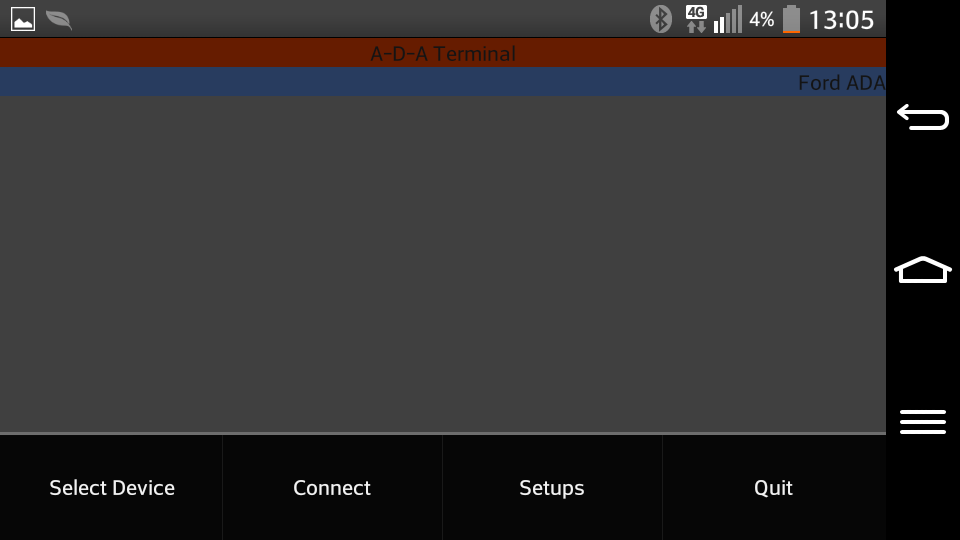Image resolution: width=960 pixels, height=540 pixels.
Task: Tap the Android home icon
Action: [923, 269]
